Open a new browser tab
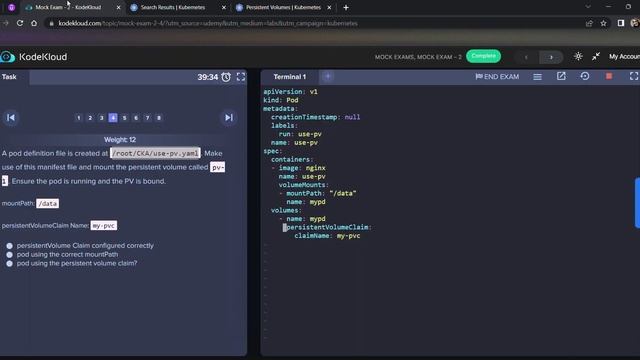Viewport: 640px width, 360px height. [x=346, y=7]
